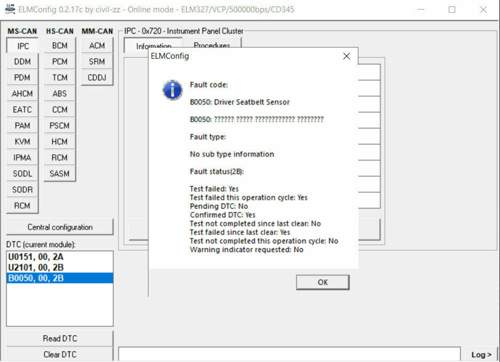
Task: Switch to the Procedures tab
Action: click(x=212, y=45)
